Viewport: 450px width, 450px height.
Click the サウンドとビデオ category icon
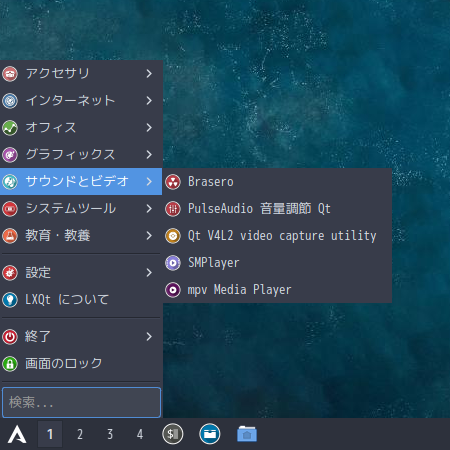10,182
